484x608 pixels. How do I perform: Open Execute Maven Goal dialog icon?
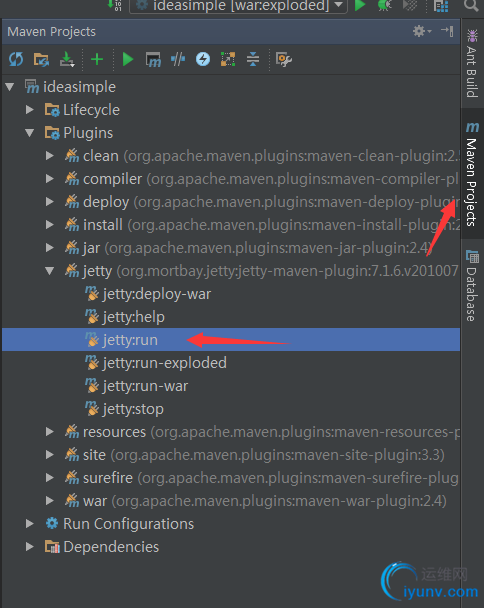pyautogui.click(x=153, y=59)
